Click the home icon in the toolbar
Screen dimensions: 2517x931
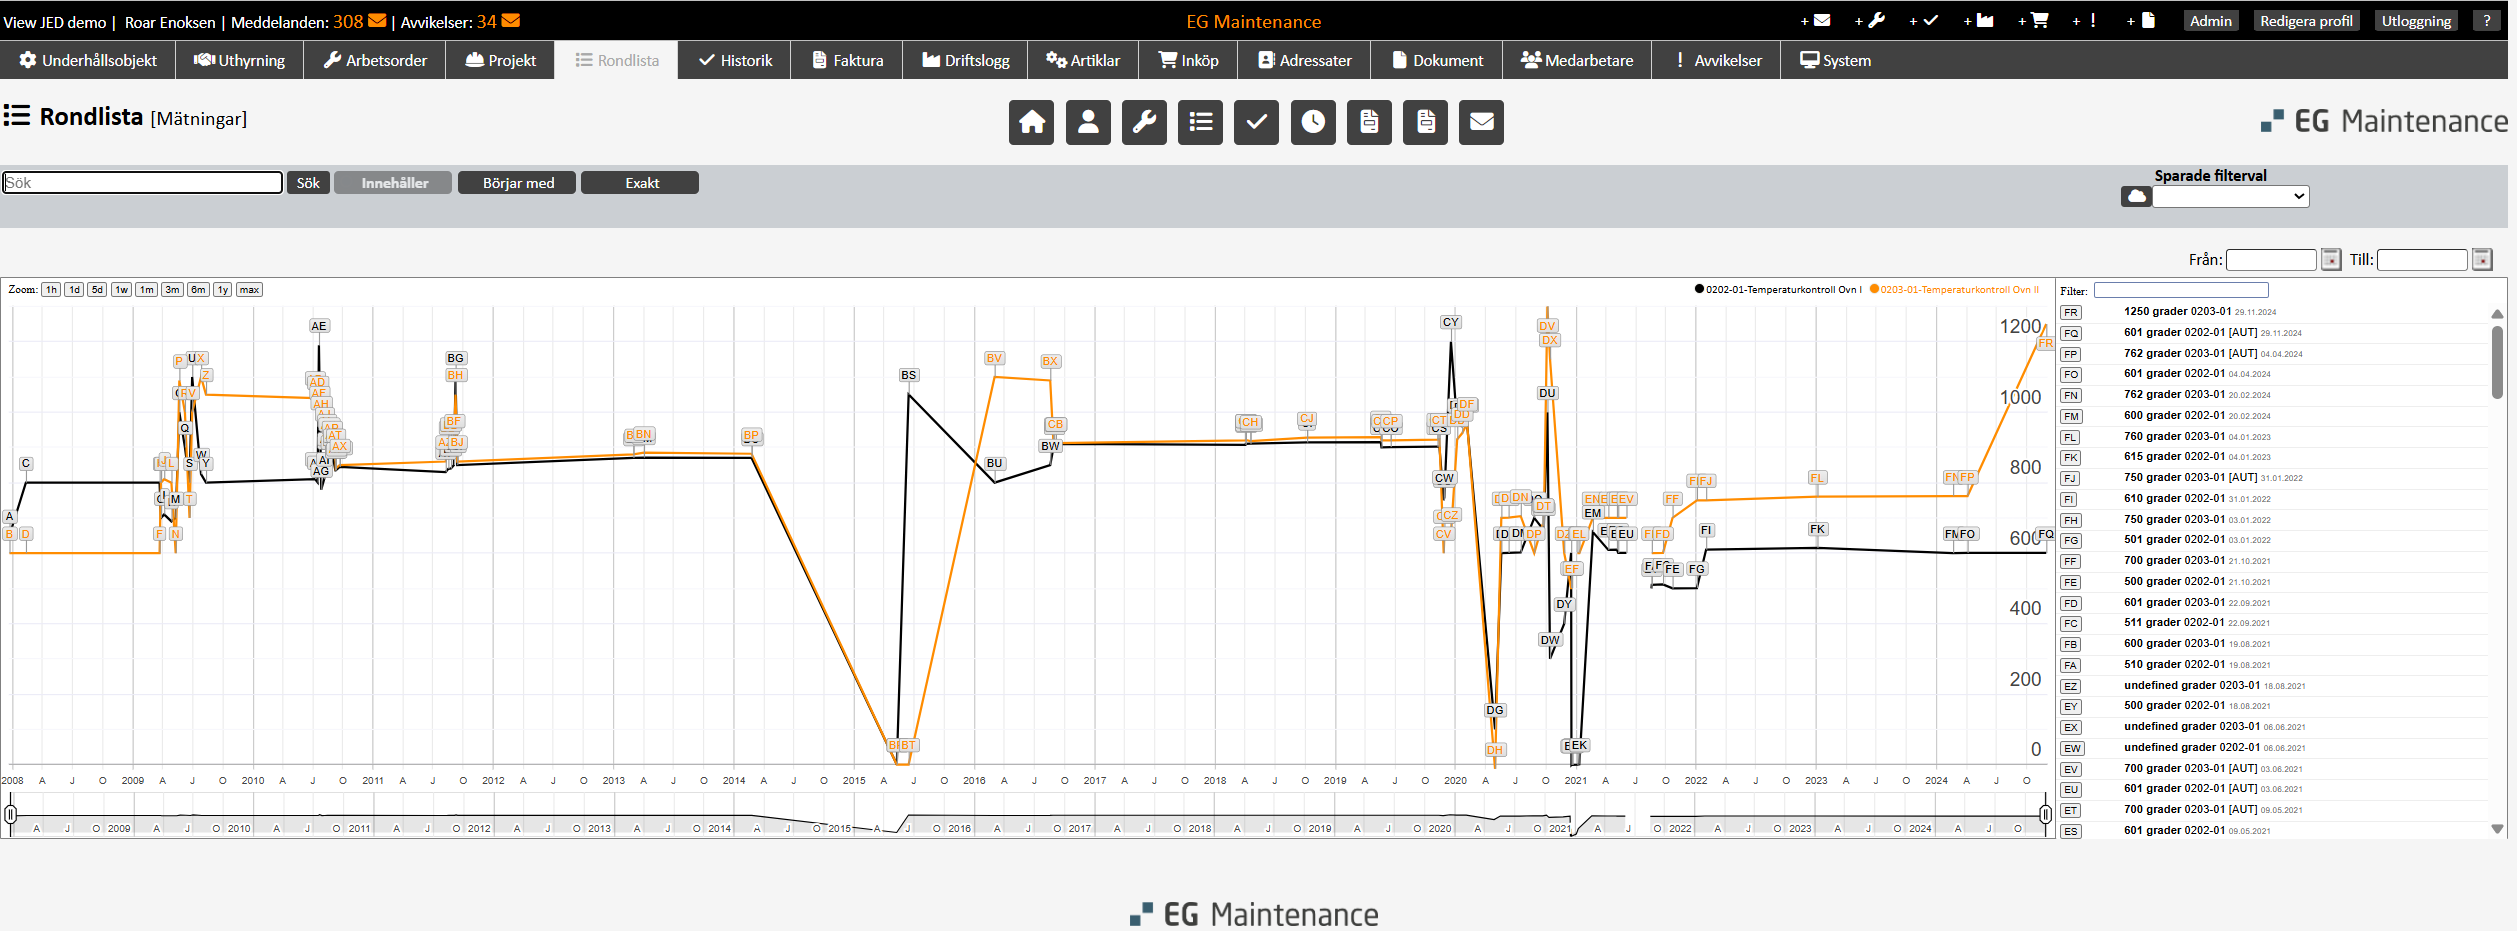coord(1031,123)
